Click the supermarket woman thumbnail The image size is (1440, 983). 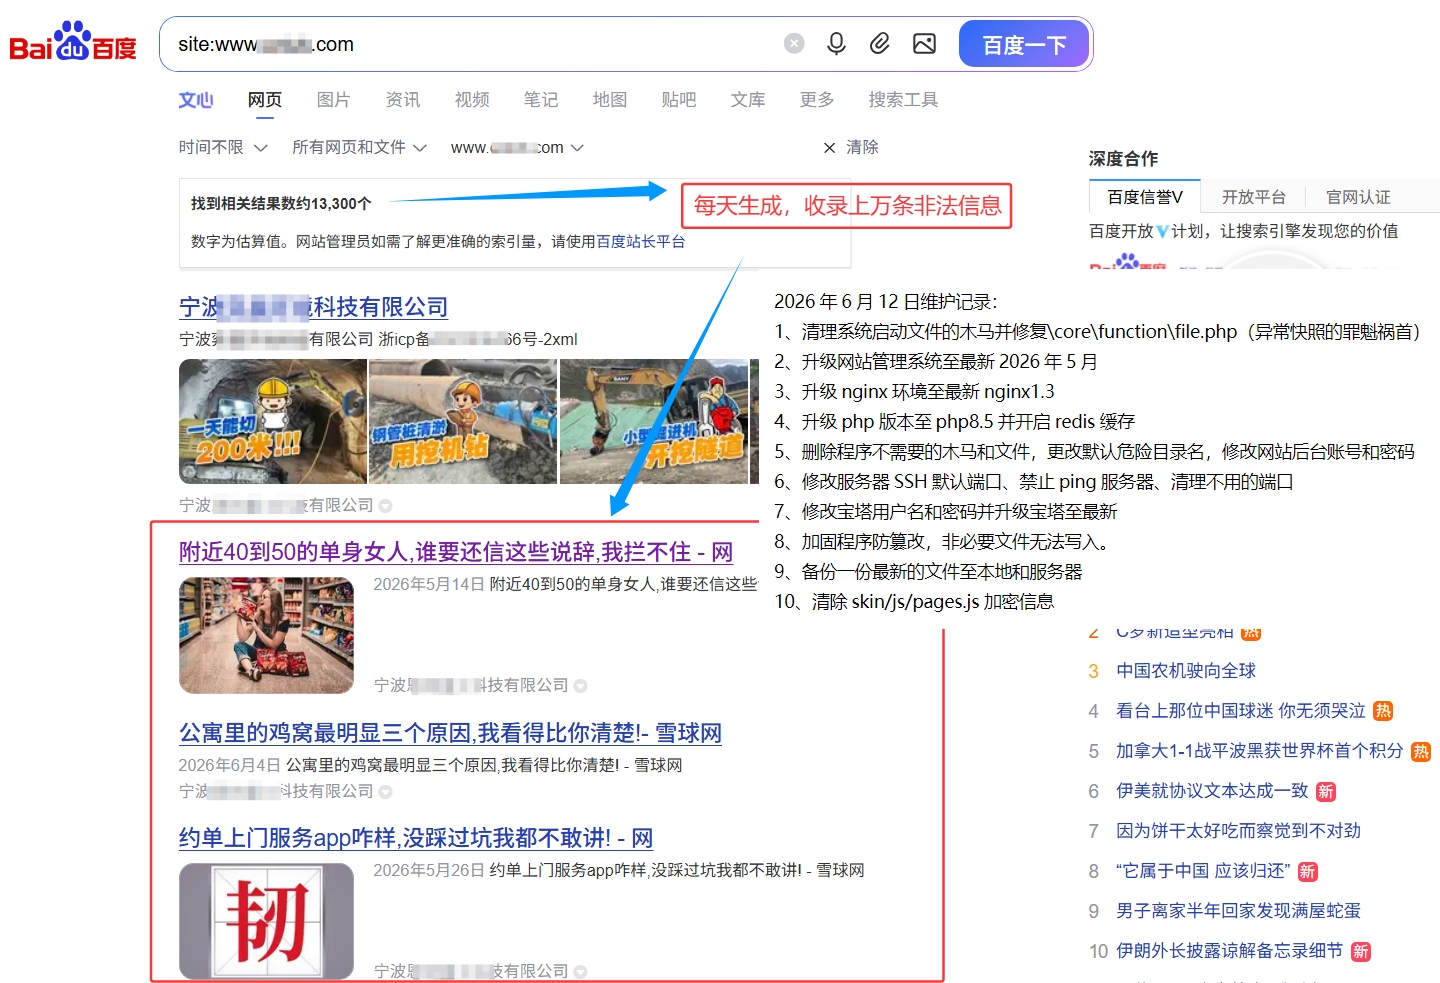pos(266,635)
